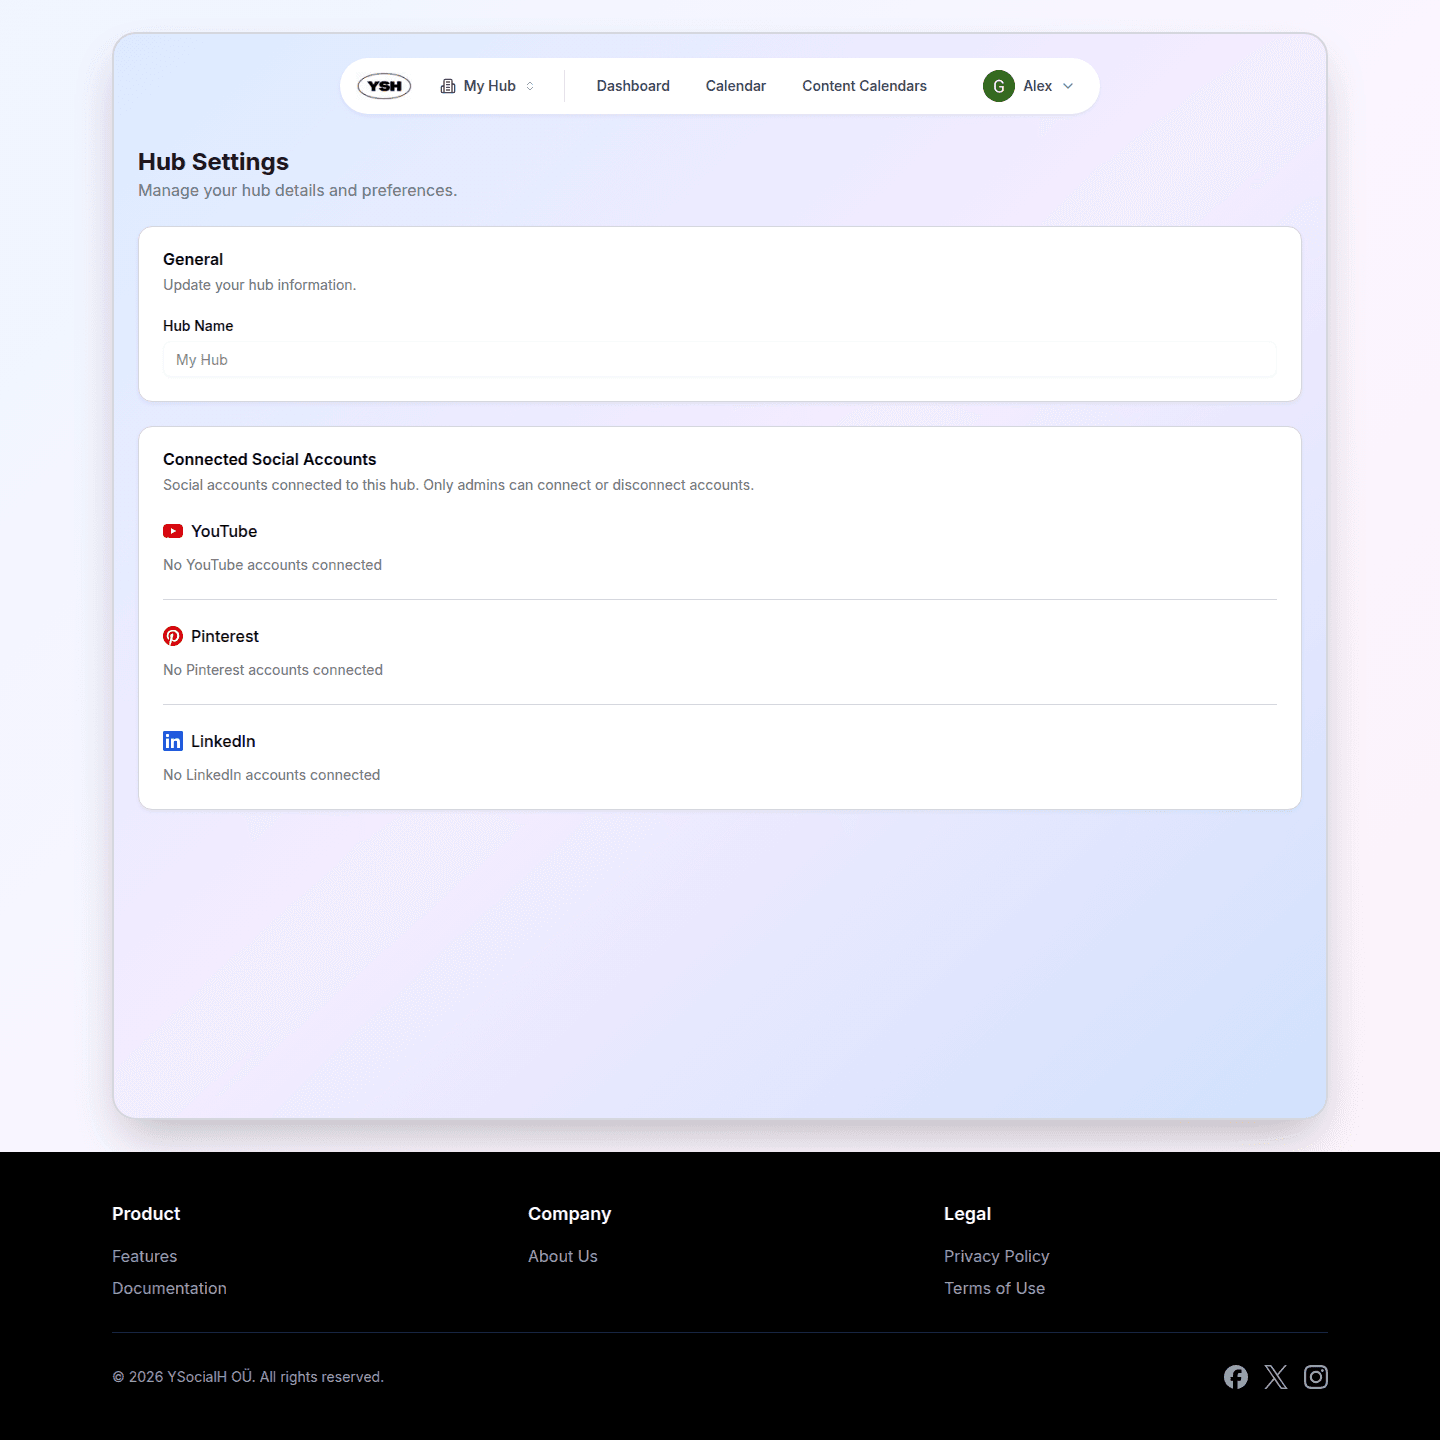1440x1440 pixels.
Task: Click the Hub Settings page title
Action: point(213,162)
